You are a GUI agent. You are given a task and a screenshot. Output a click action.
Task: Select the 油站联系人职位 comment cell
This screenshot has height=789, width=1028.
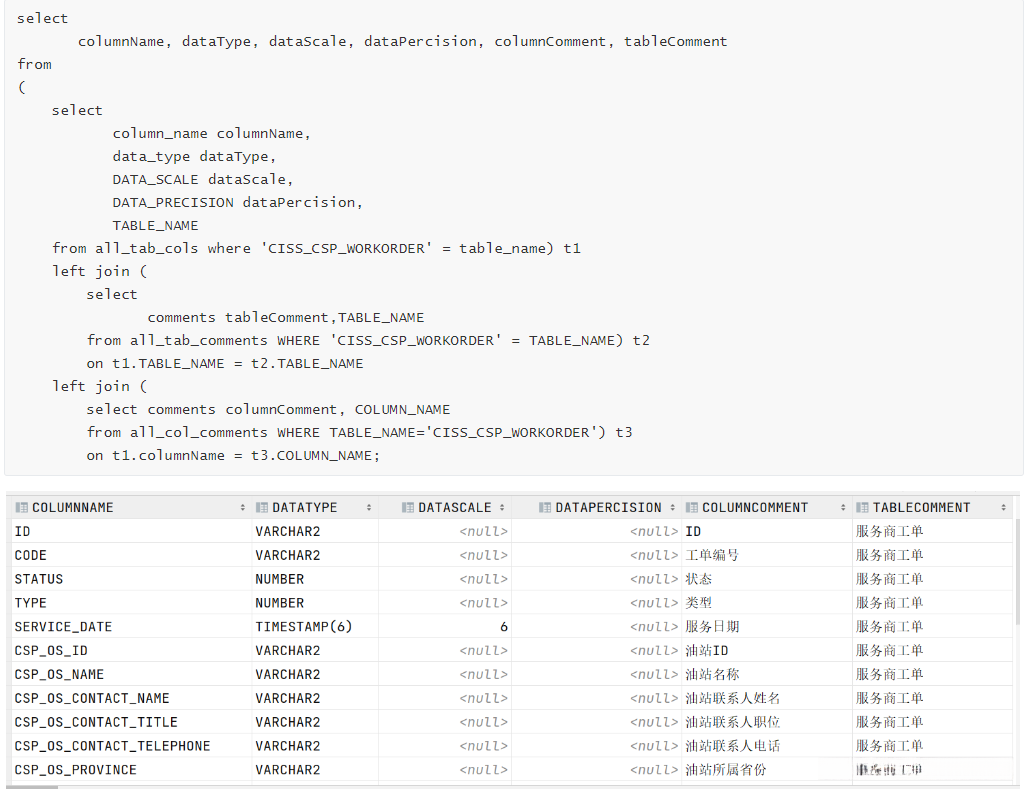coord(767,722)
